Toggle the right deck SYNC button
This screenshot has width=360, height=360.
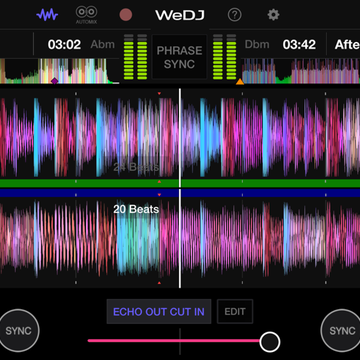(341, 330)
